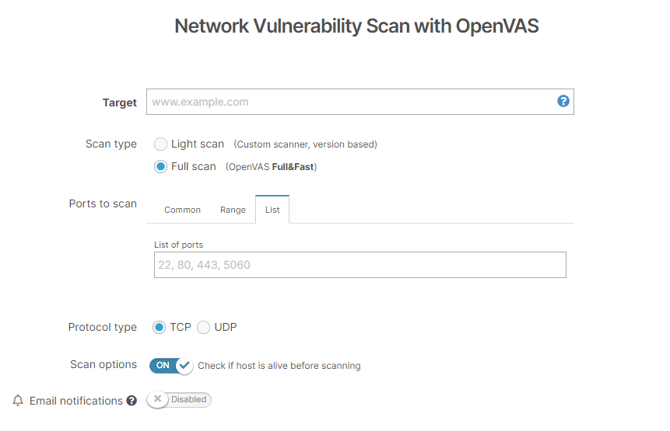The width and height of the screenshot is (670, 431).
Task: Click the 'Check if host is alive' label
Action: pyautogui.click(x=279, y=366)
